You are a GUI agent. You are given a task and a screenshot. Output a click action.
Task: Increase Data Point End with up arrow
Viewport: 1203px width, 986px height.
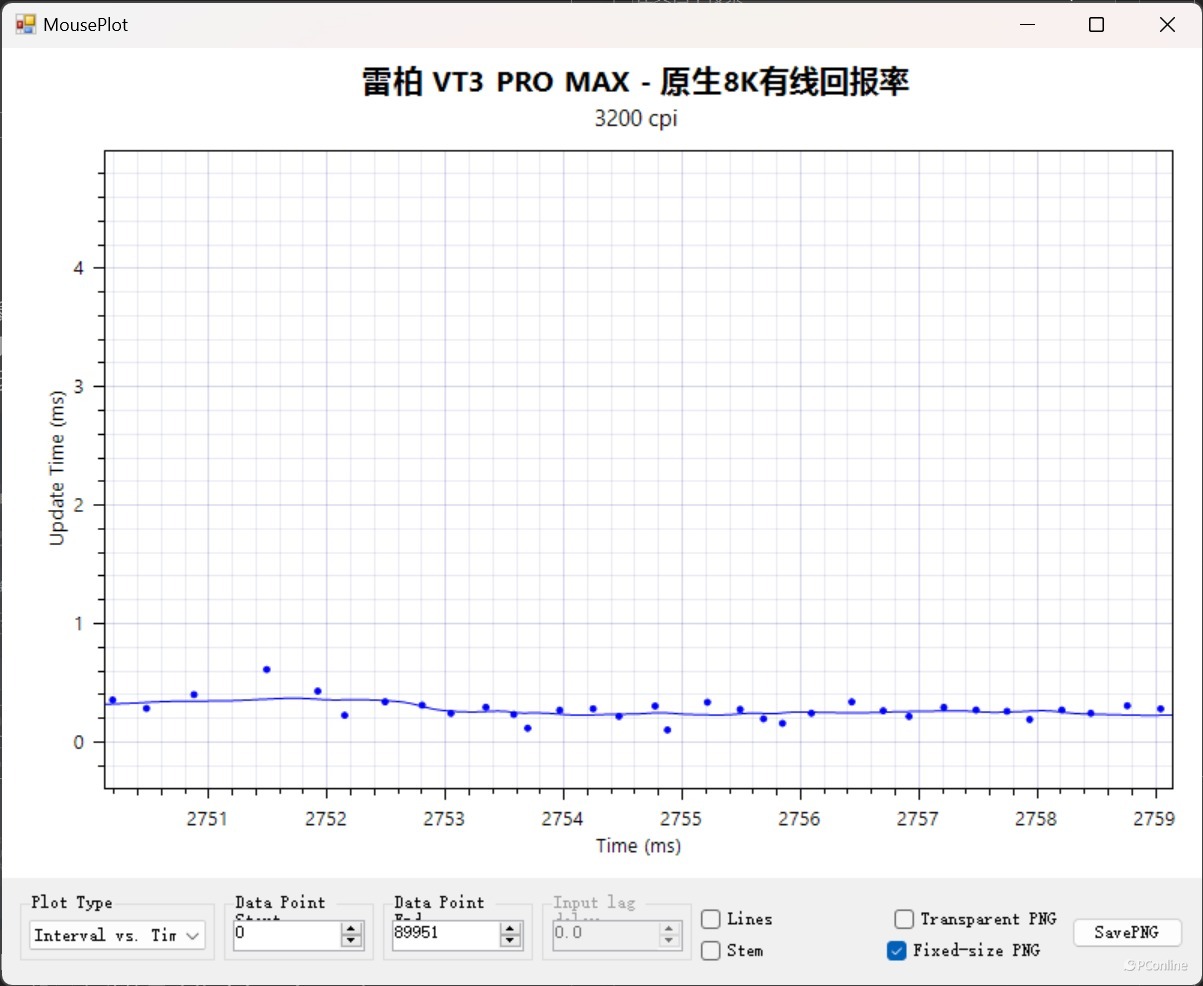[510, 928]
